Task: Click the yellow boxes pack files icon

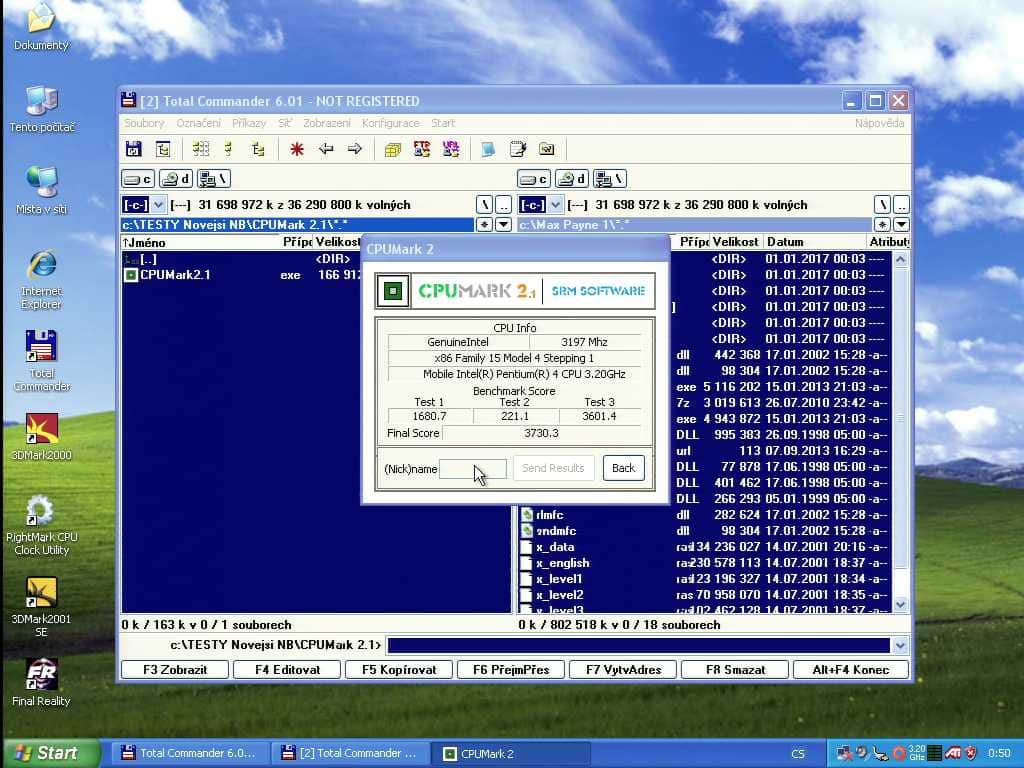Action: [392, 149]
